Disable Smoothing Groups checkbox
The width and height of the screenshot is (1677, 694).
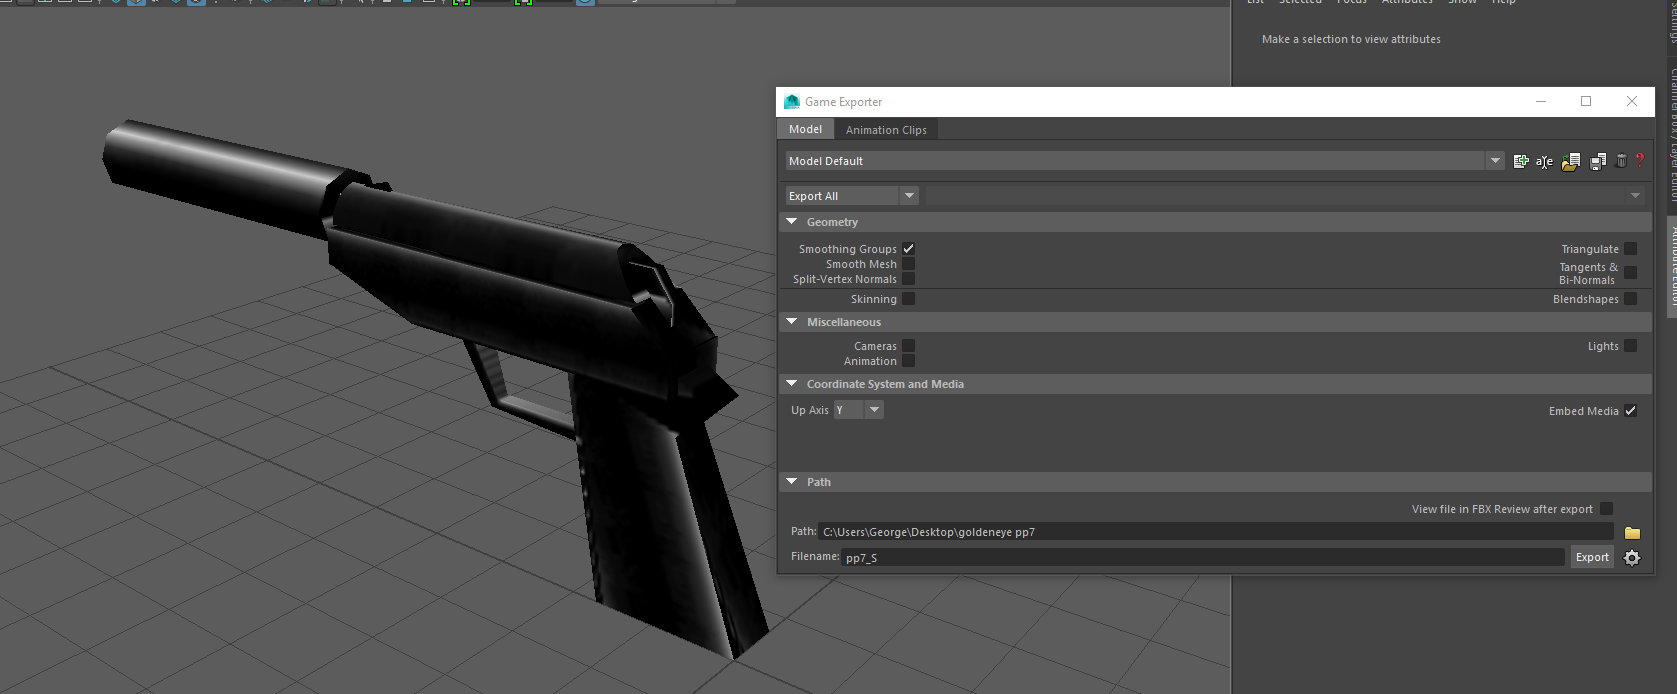[x=909, y=249]
